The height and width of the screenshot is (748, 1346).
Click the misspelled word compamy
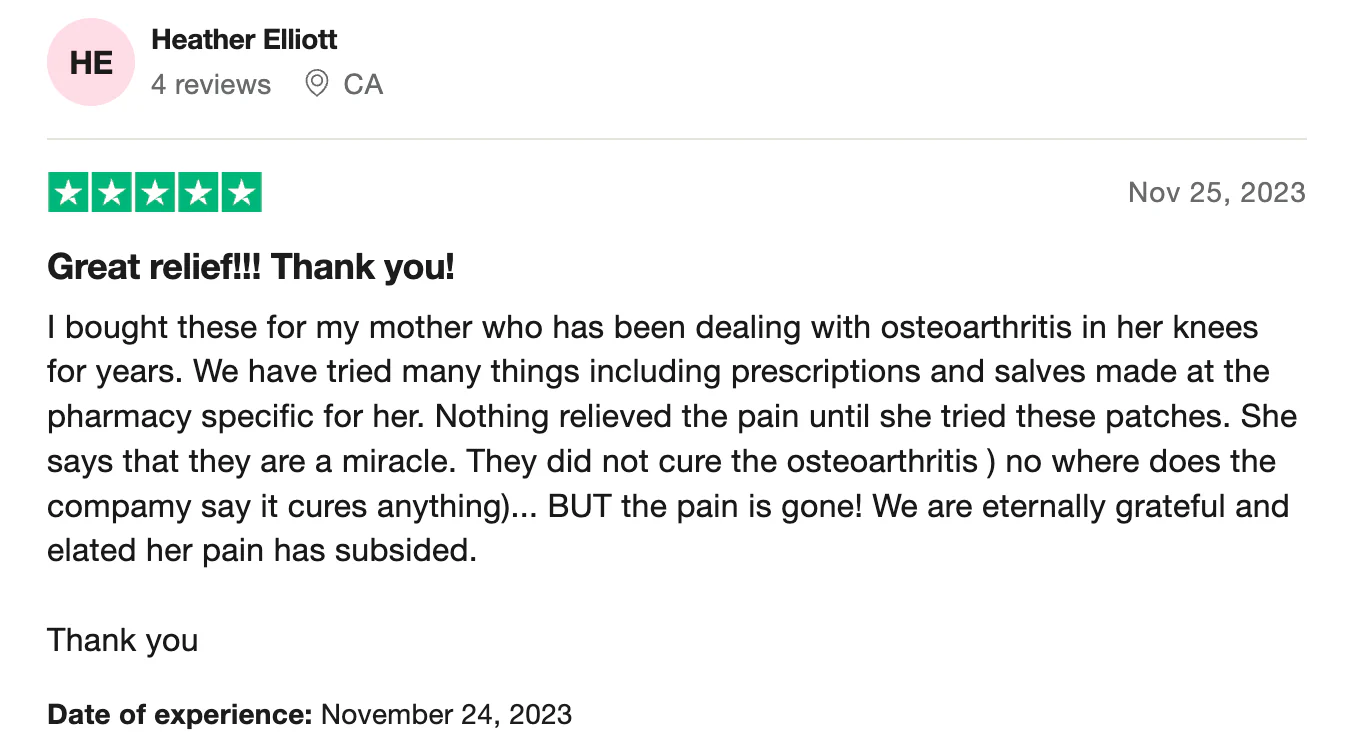116,508
